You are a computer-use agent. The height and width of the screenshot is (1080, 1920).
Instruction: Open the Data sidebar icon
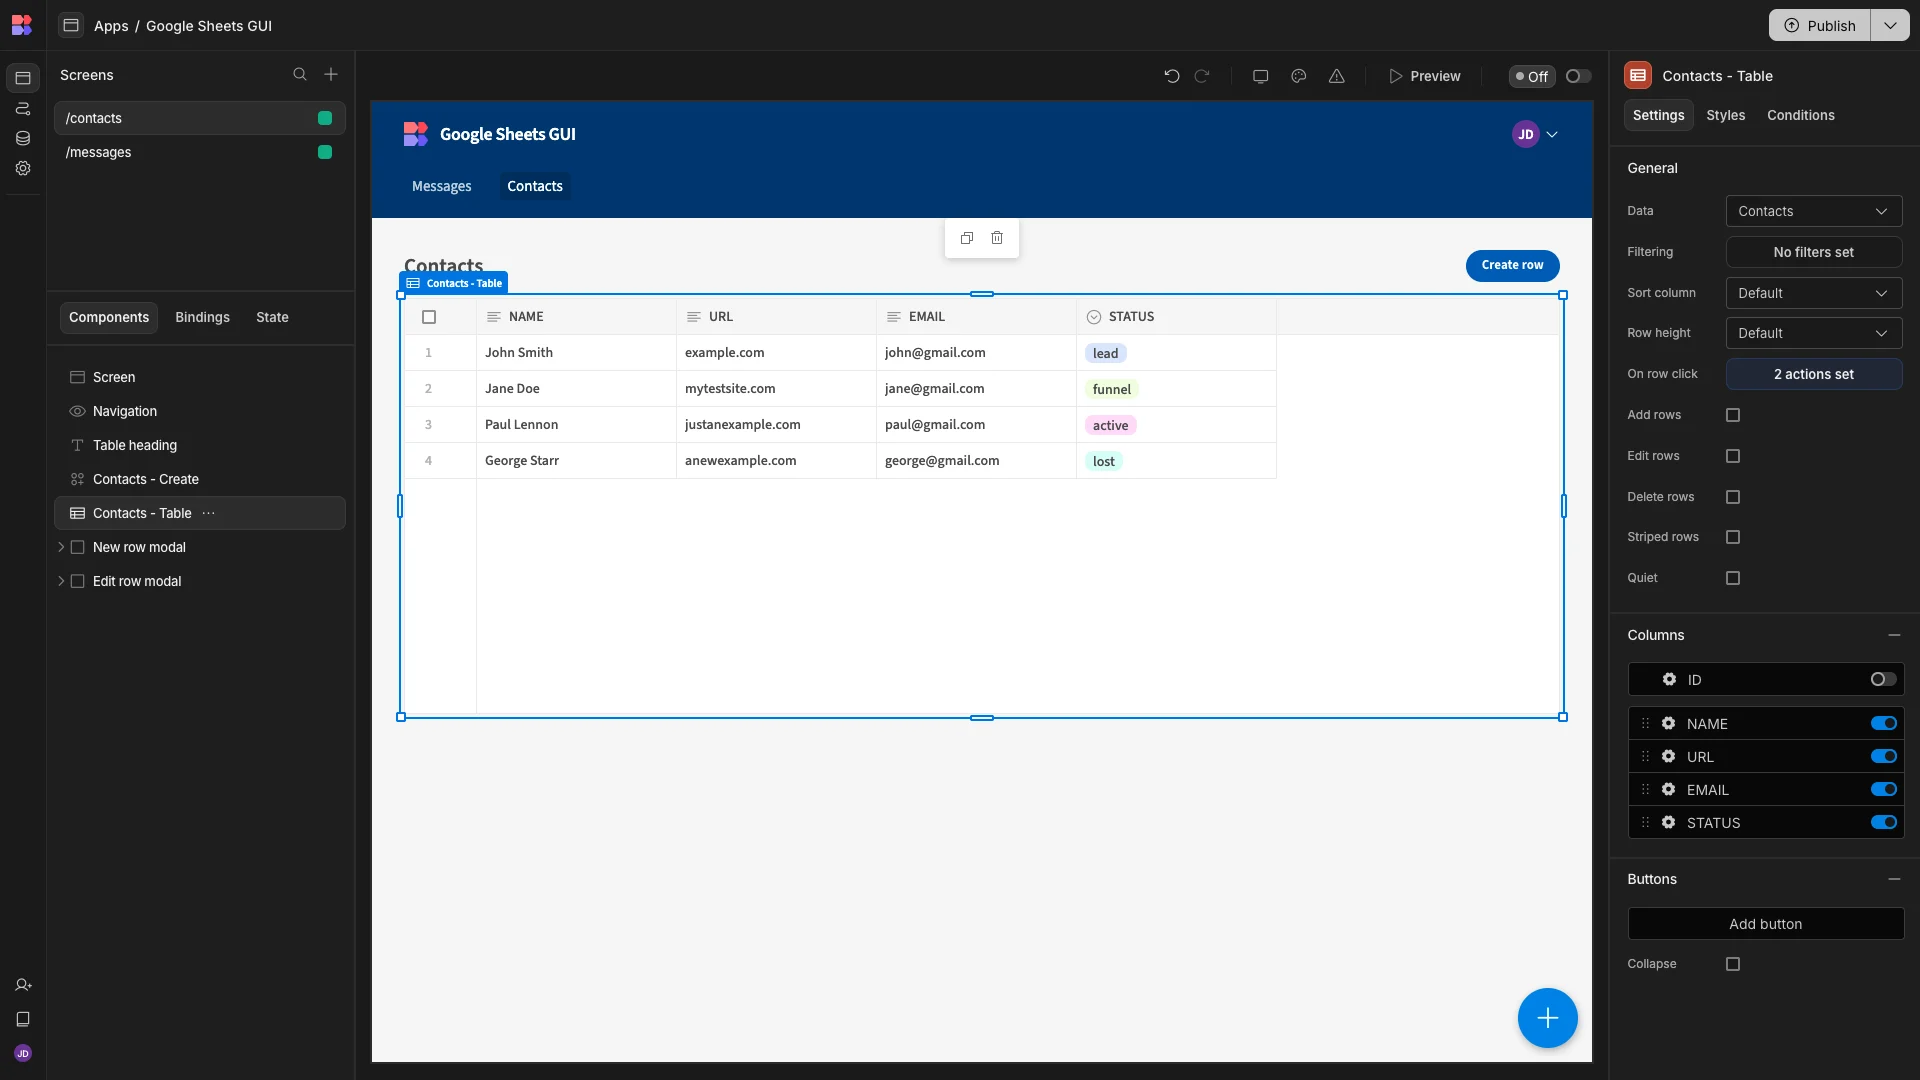coord(23,138)
